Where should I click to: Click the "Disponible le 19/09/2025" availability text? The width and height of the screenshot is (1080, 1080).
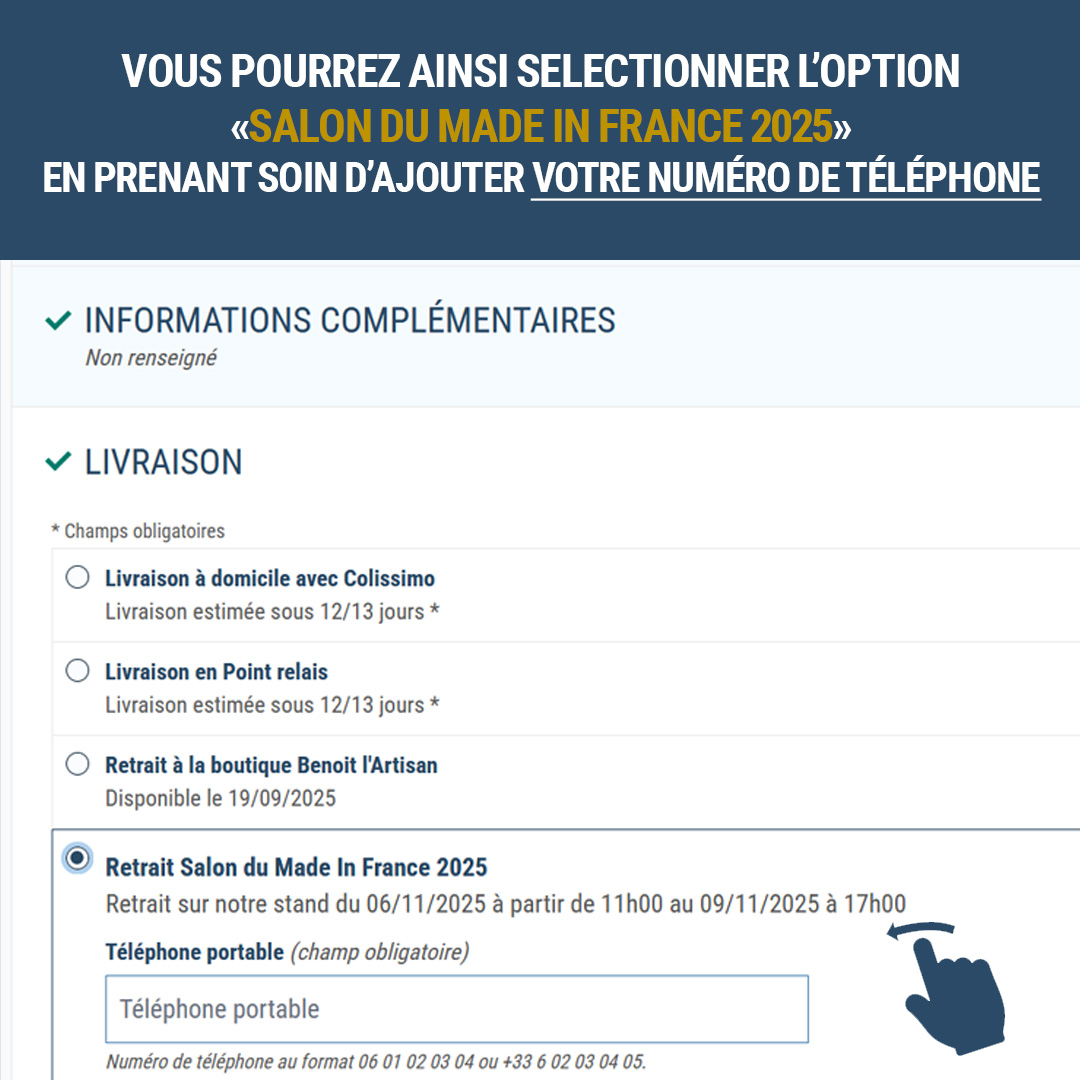coord(220,798)
